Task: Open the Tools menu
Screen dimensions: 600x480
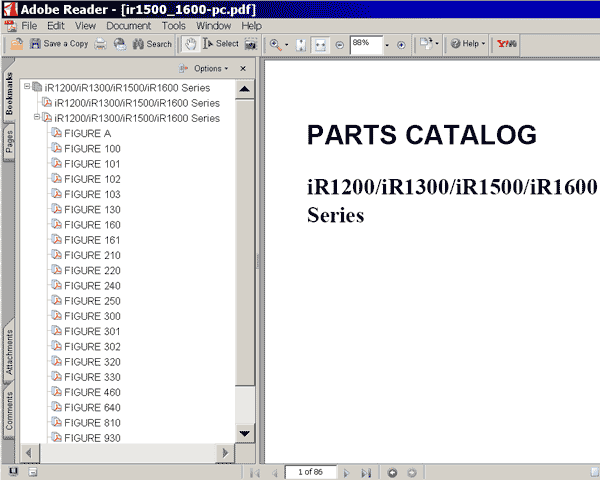Action: pos(173,26)
